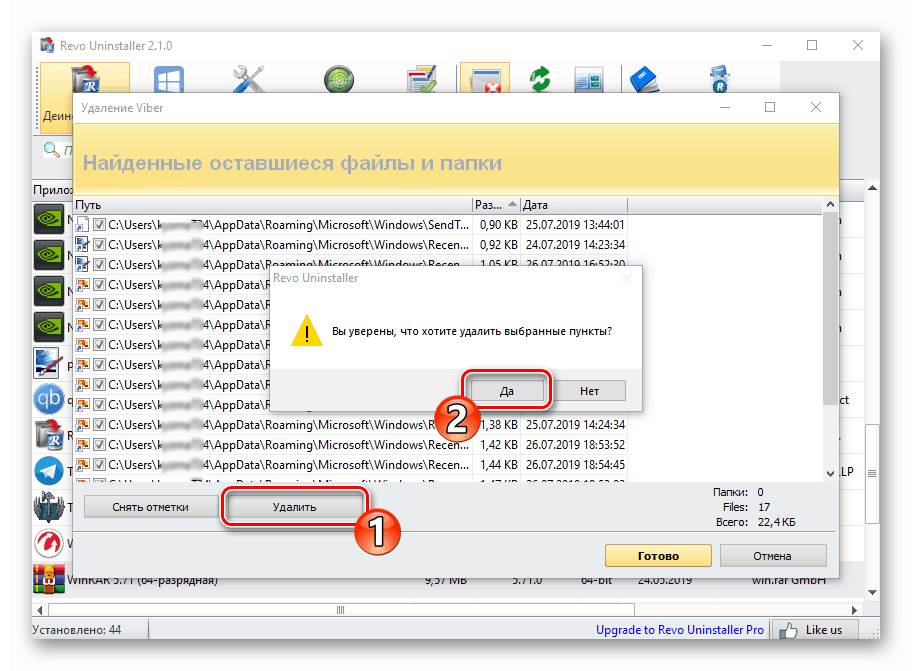The width and height of the screenshot is (912, 671).
Task: Open the options notepad-with-checkmark toolbar icon
Action: click(422, 79)
